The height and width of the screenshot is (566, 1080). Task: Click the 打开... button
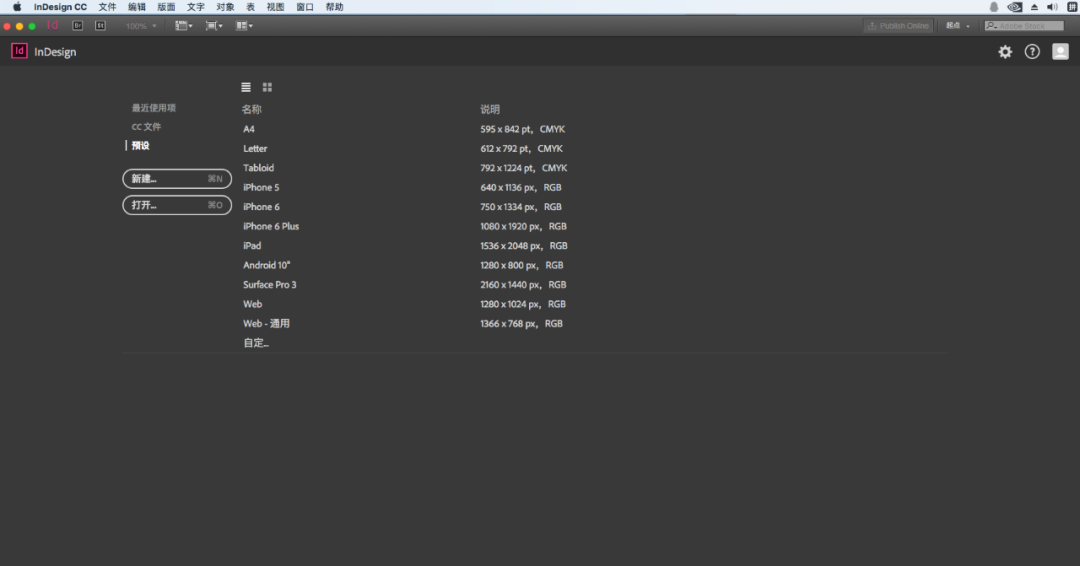coord(177,205)
